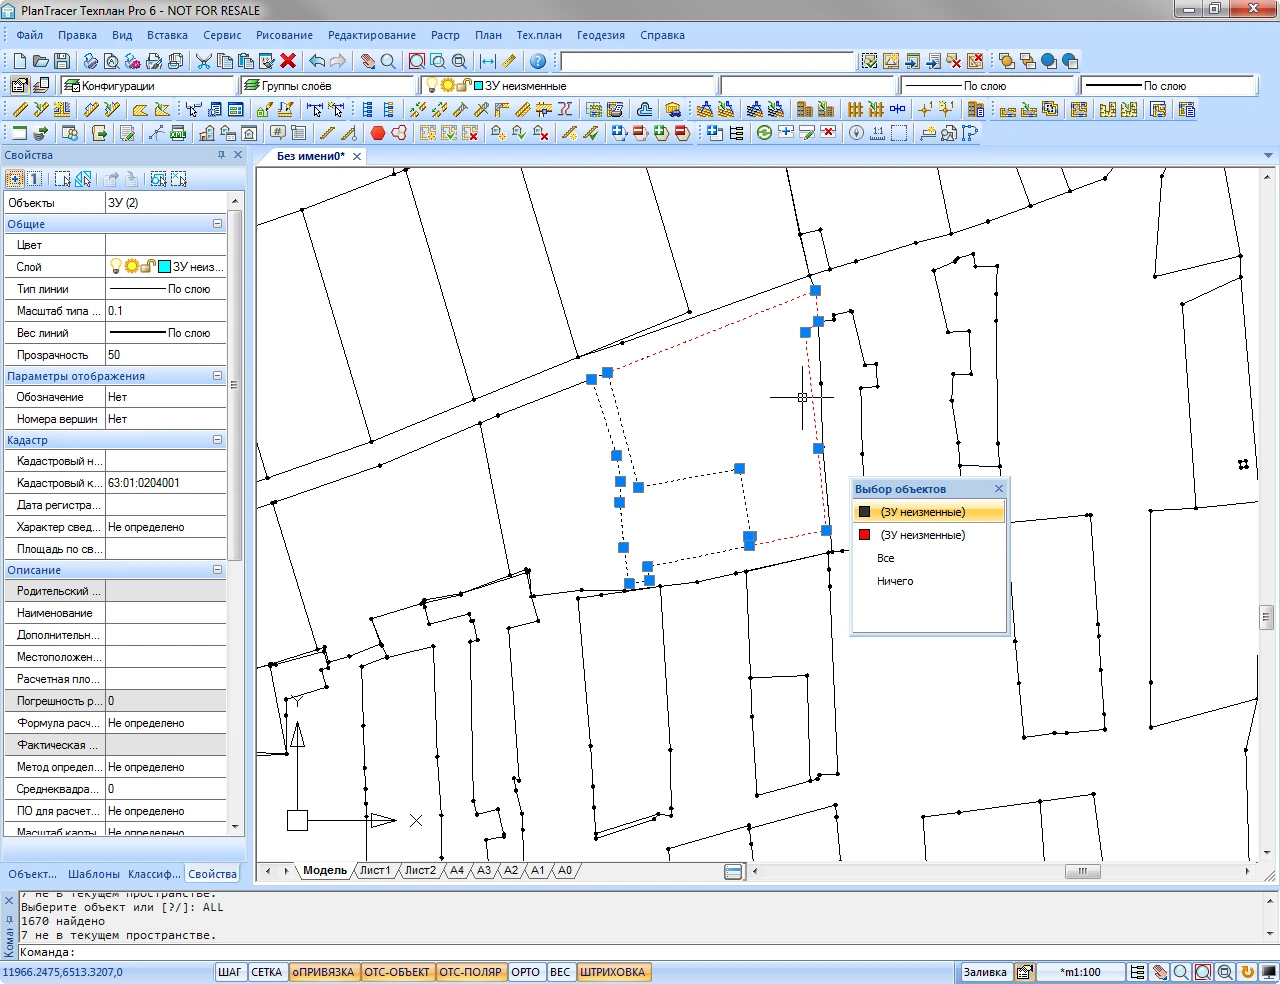Open the Слой layer dropdown in properties
Image resolution: width=1280 pixels, height=984 pixels.
click(166, 267)
